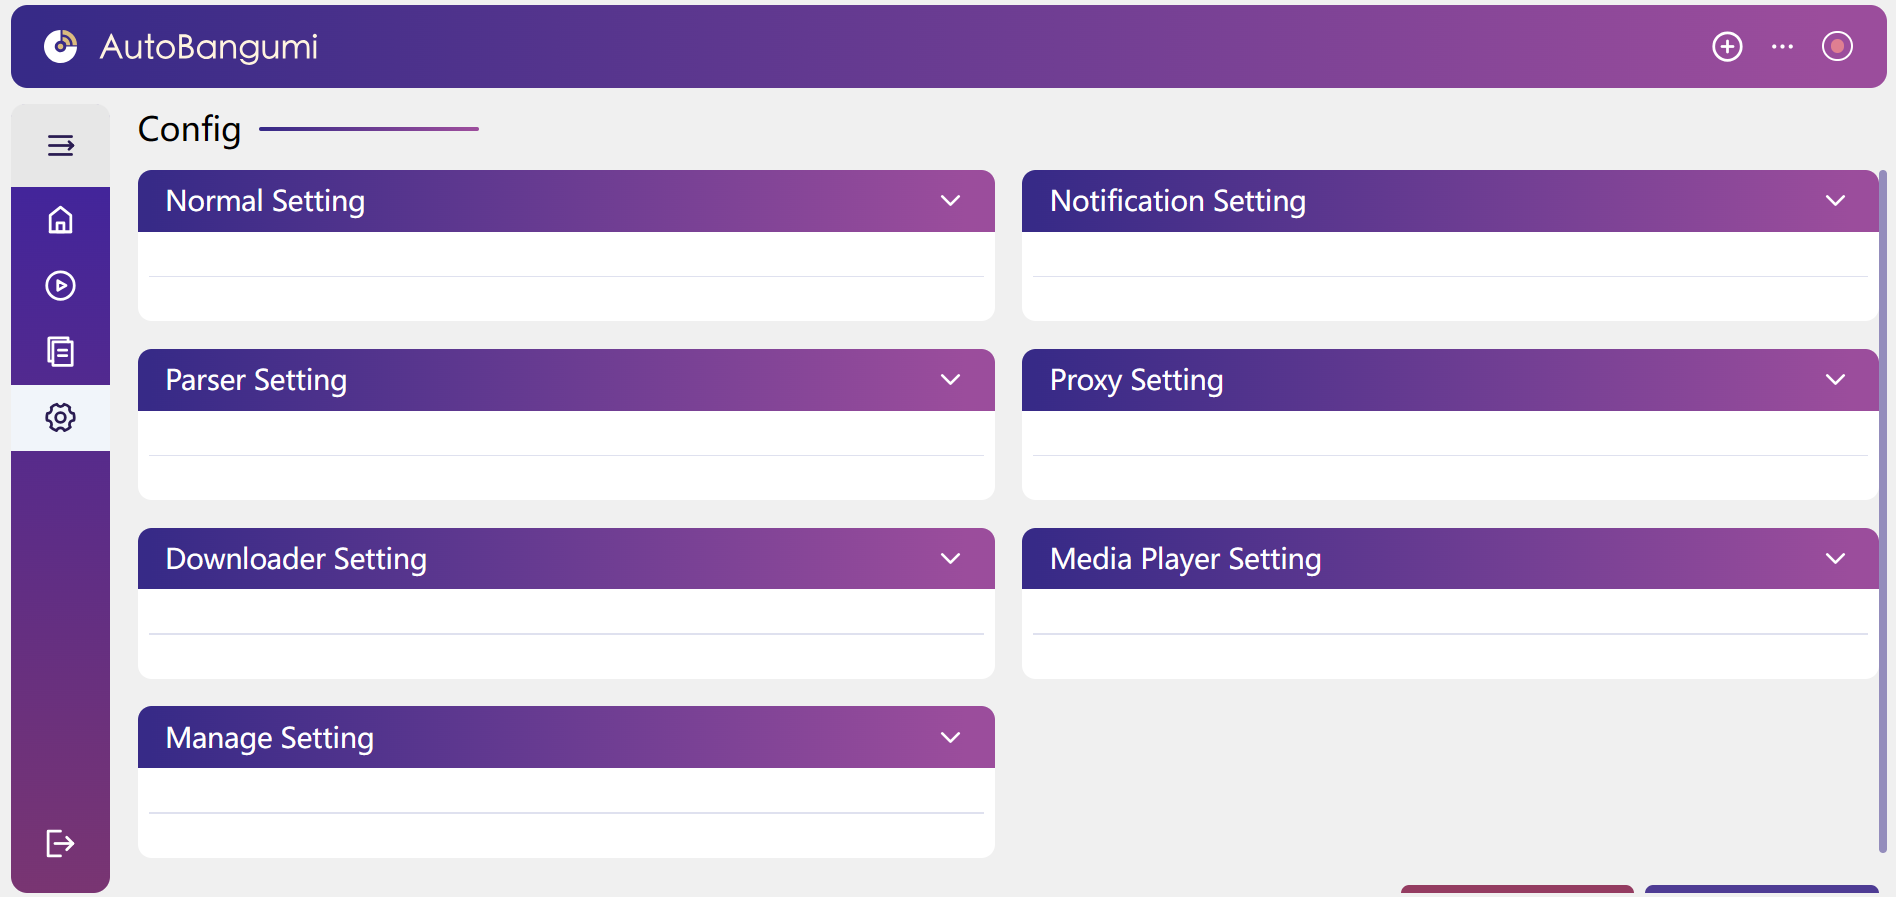Expand the Parser Setting chevron

[x=950, y=380]
